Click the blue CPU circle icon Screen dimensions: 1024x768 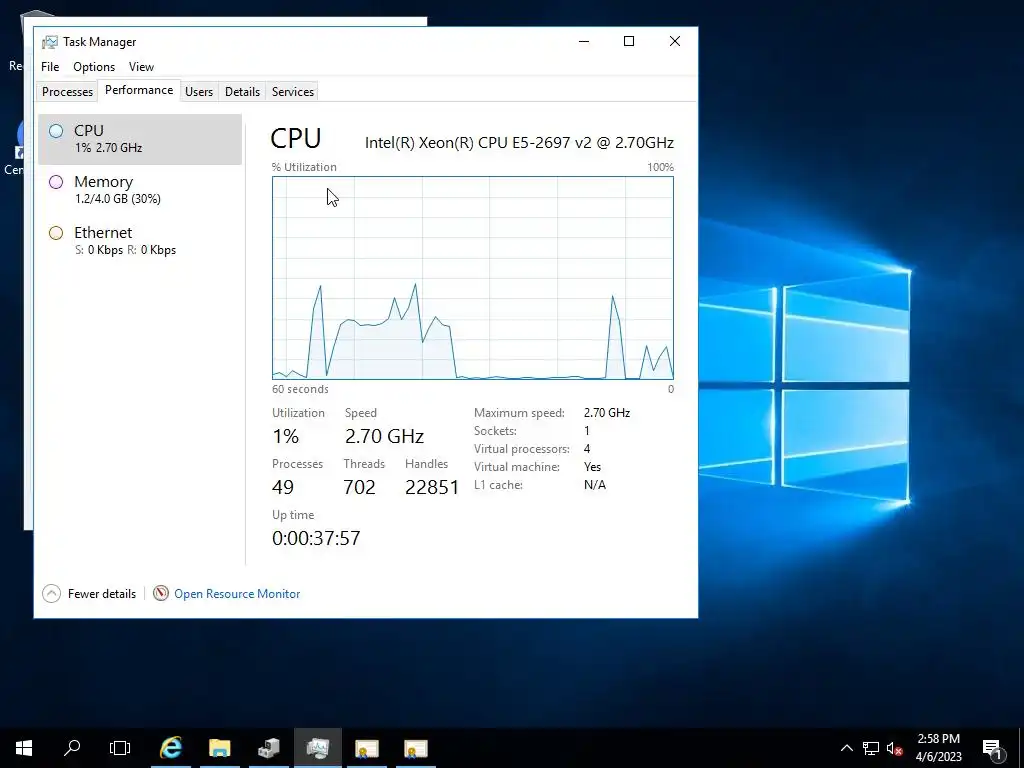(x=56, y=131)
